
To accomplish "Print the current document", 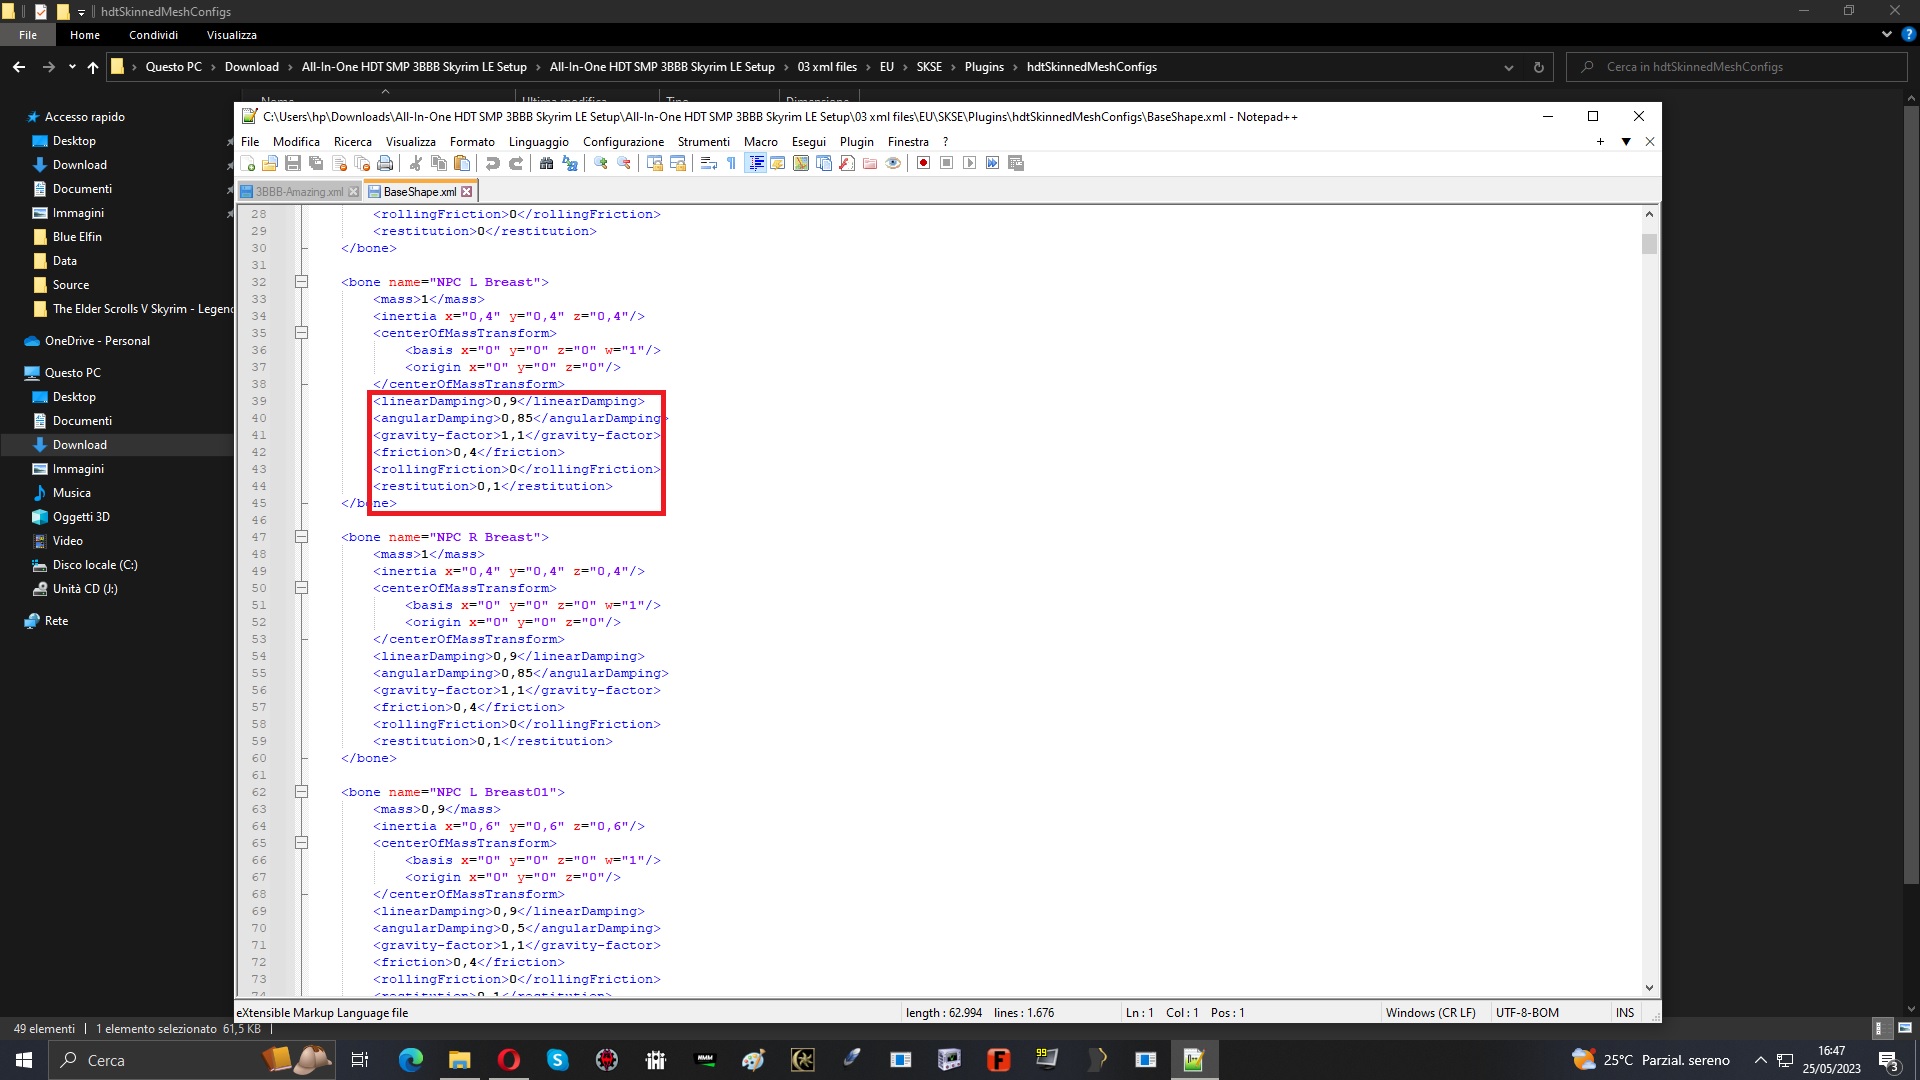I will pos(385,164).
